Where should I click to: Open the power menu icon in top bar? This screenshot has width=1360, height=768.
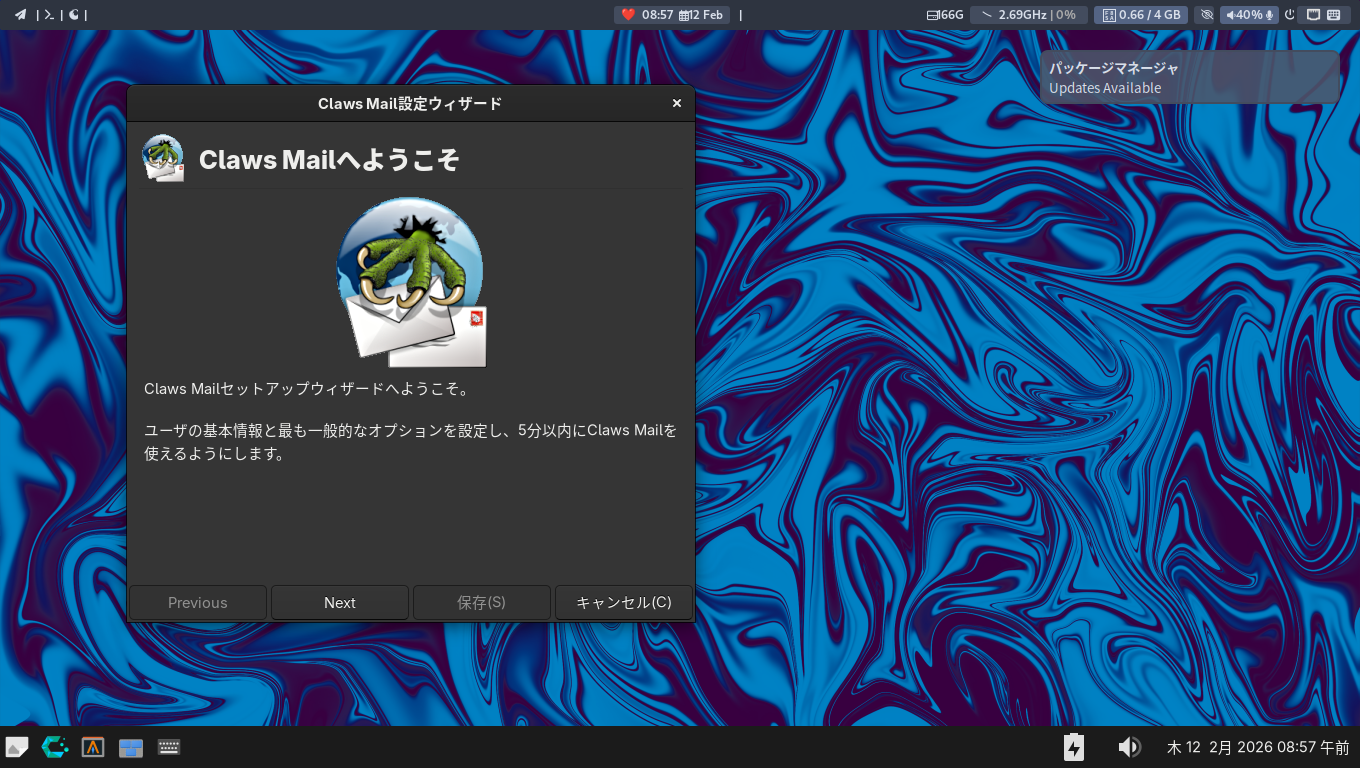pyautogui.click(x=1290, y=15)
